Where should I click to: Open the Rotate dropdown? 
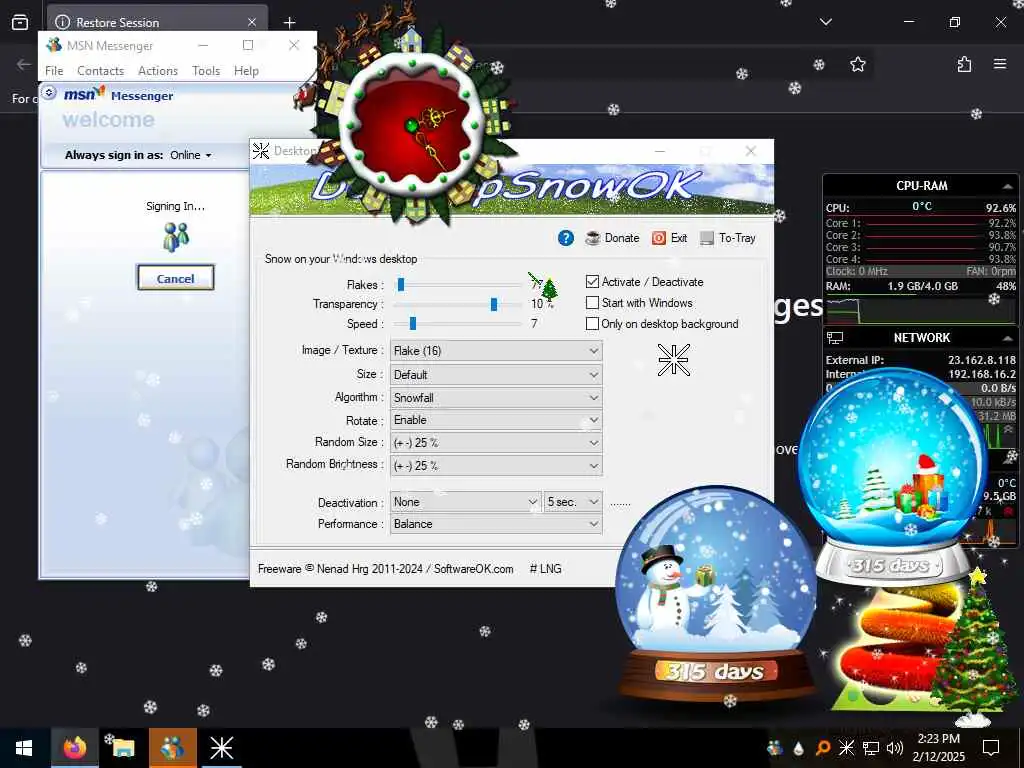point(496,420)
